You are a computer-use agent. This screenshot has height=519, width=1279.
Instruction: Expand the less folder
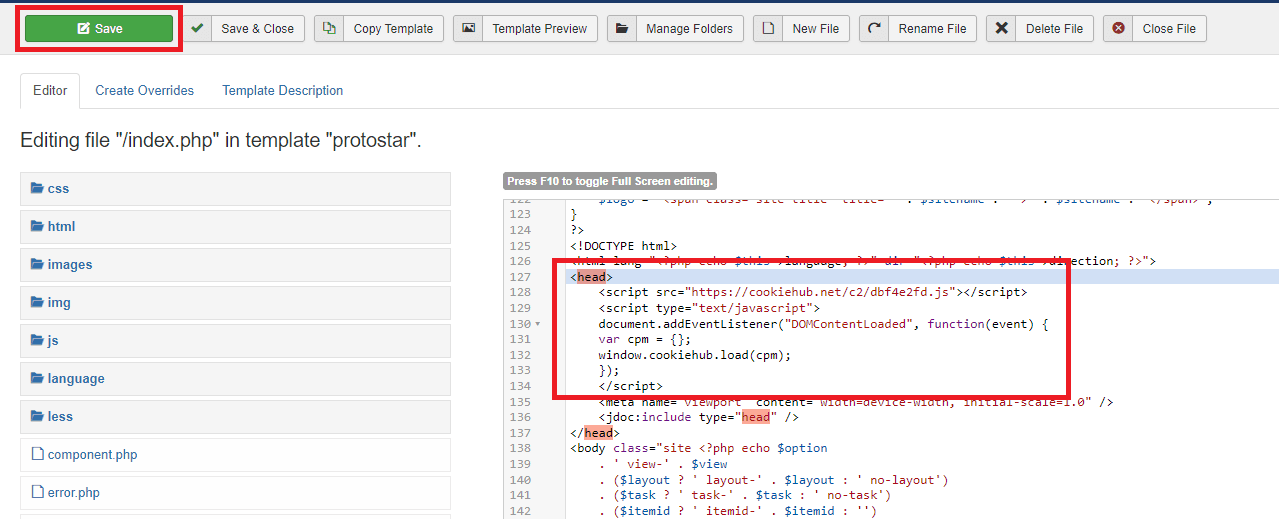60,417
